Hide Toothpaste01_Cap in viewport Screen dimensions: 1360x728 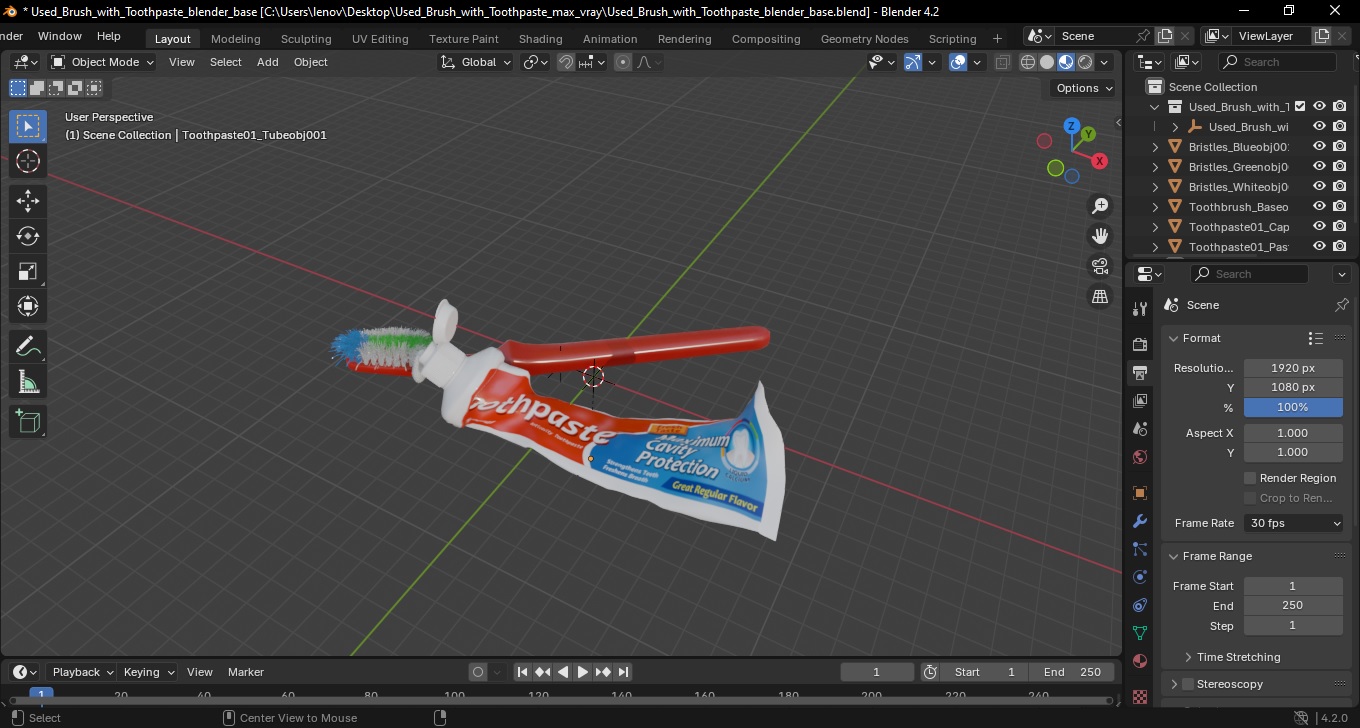click(x=1319, y=227)
